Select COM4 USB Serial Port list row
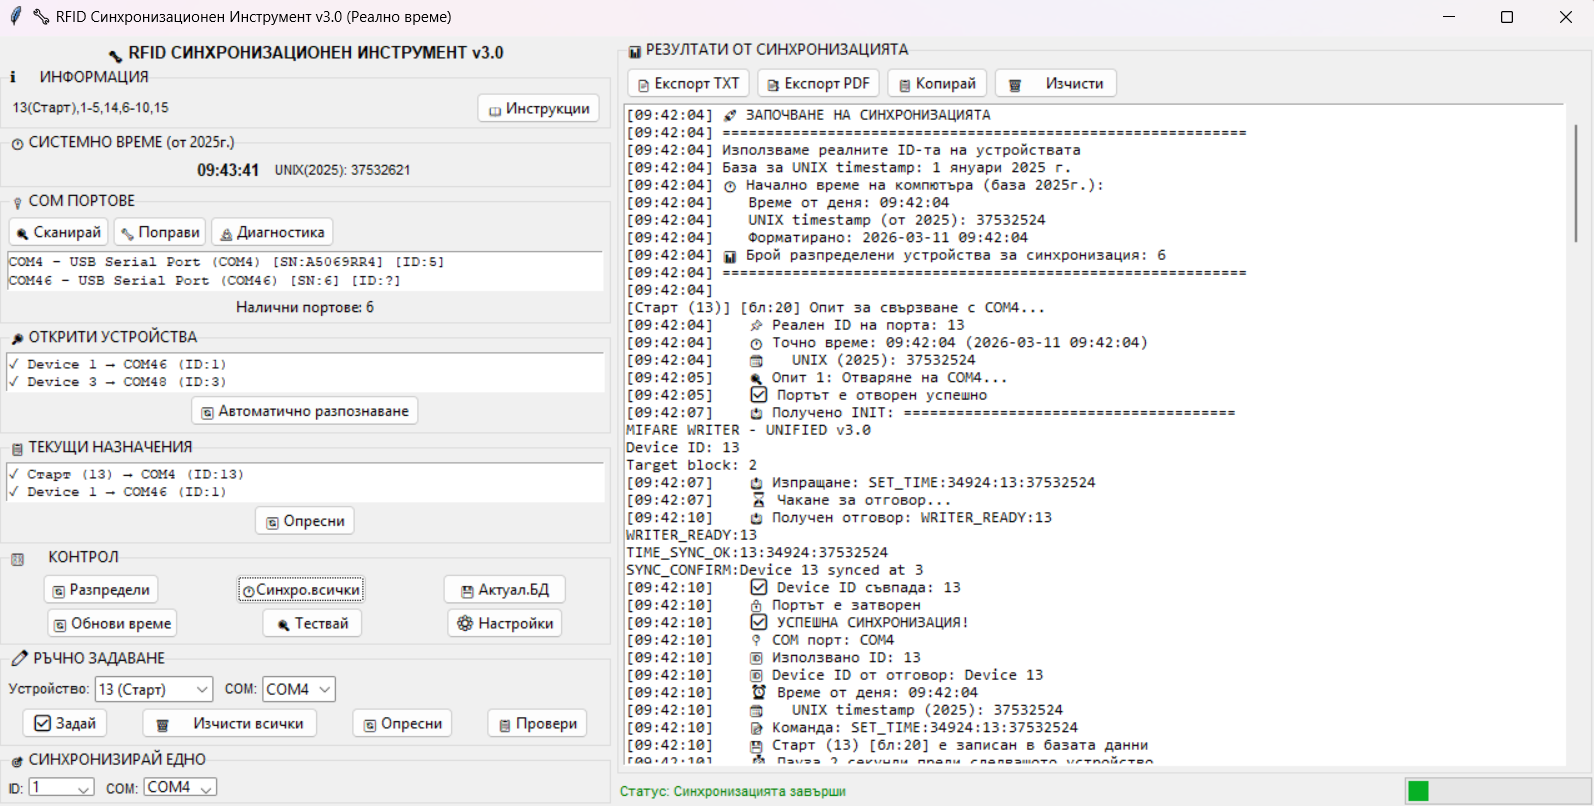Image resolution: width=1594 pixels, height=806 pixels. [x=226, y=262]
